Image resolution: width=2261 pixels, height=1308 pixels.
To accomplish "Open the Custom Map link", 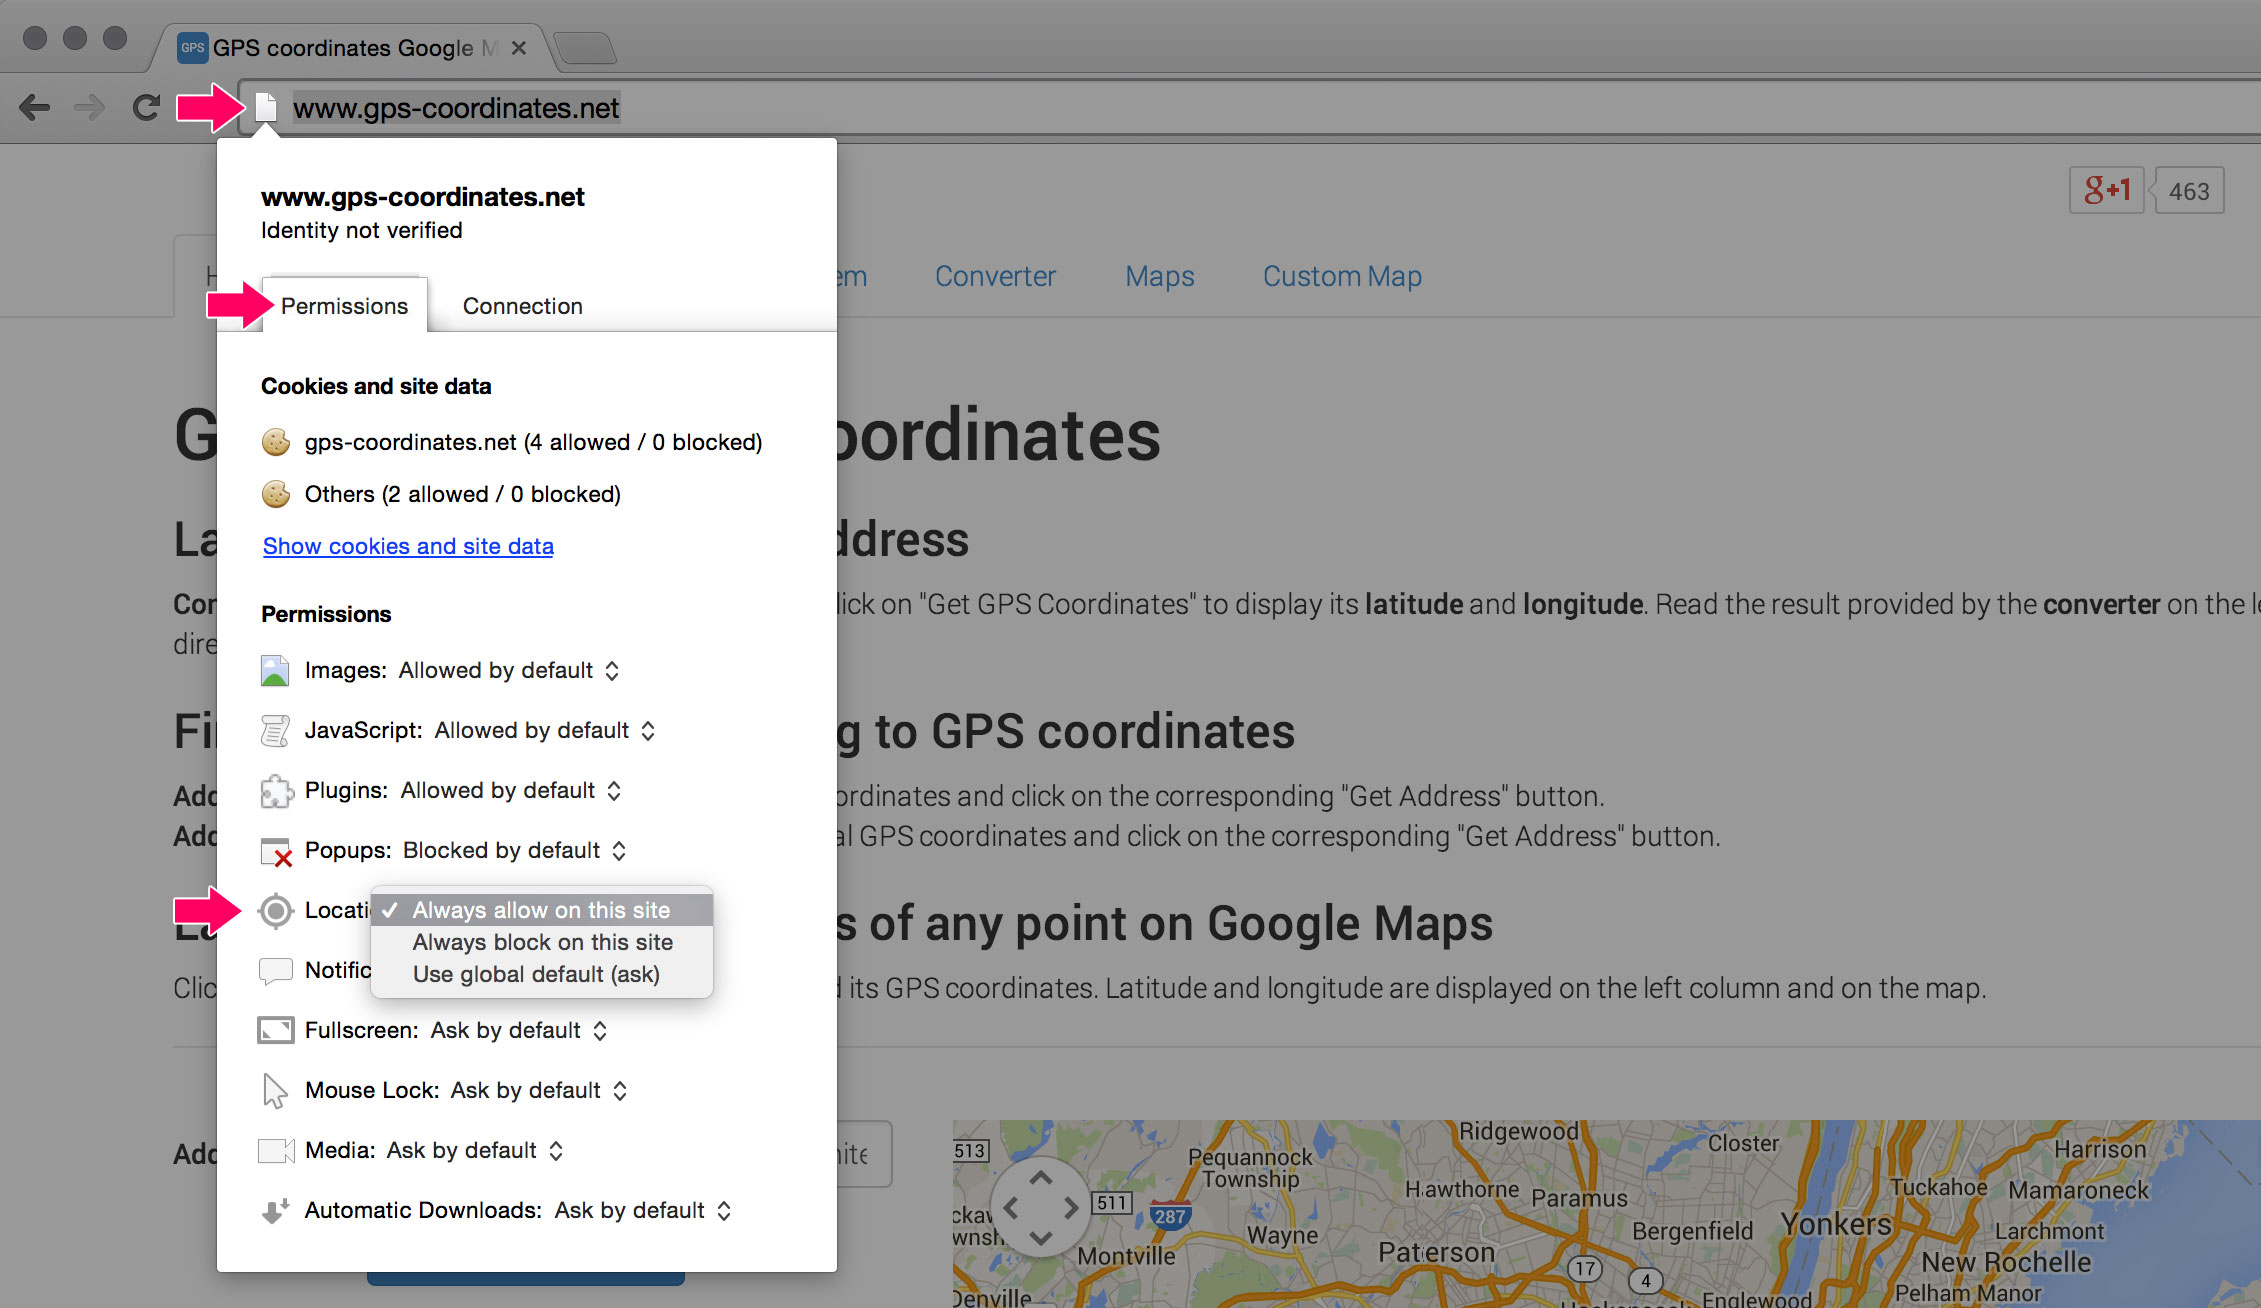I will coord(1342,276).
